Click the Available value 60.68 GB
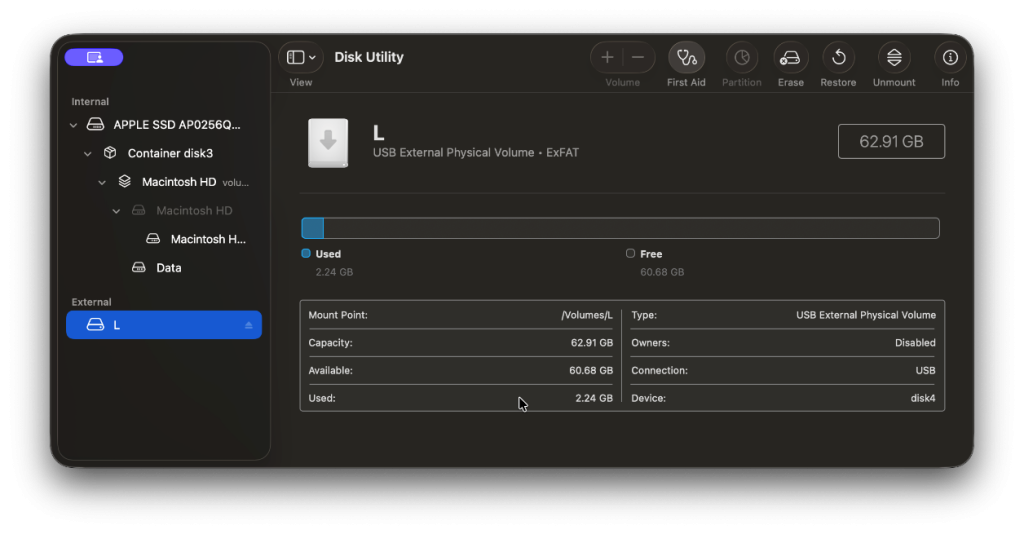 [591, 370]
